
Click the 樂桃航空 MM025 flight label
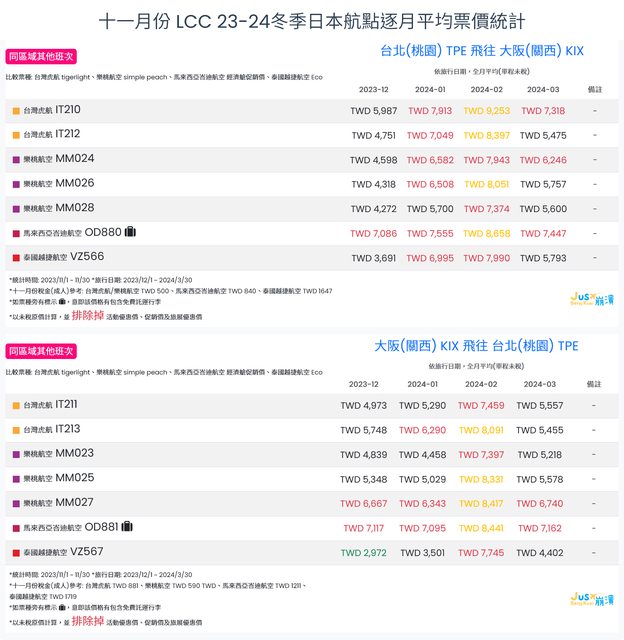point(59,479)
